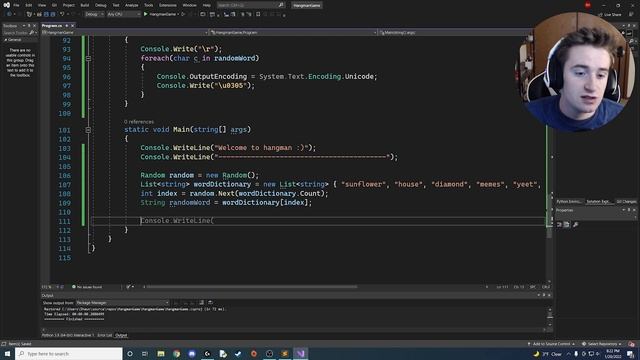Click Select Repository in status bar

pyautogui.click(x=602, y=344)
